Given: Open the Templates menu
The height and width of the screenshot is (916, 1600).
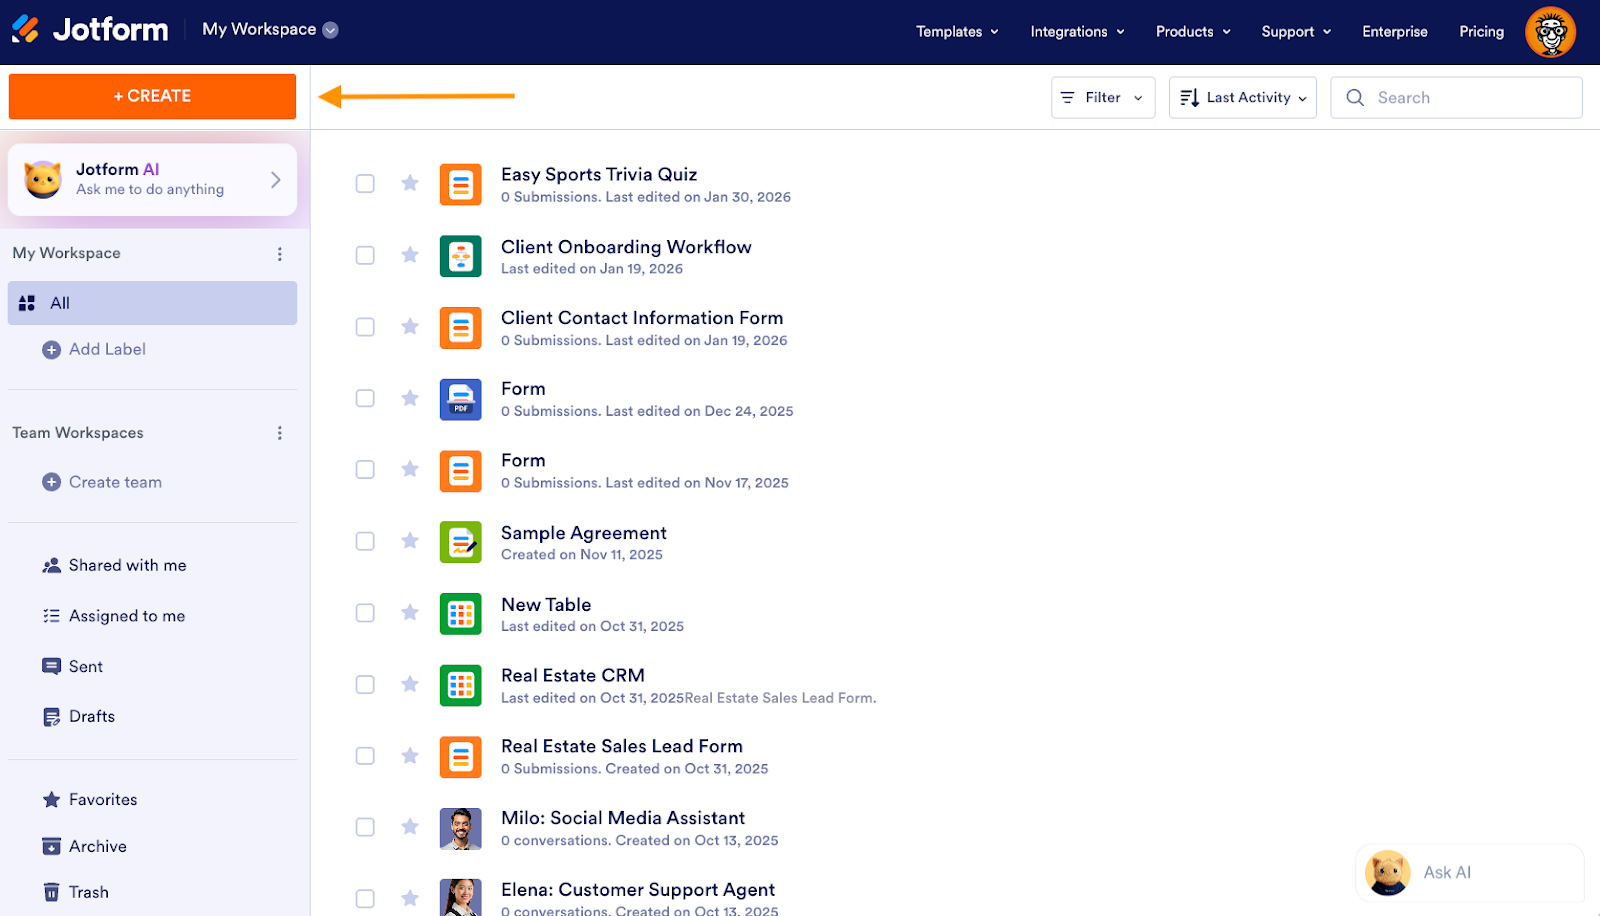Looking at the screenshot, I should [955, 31].
